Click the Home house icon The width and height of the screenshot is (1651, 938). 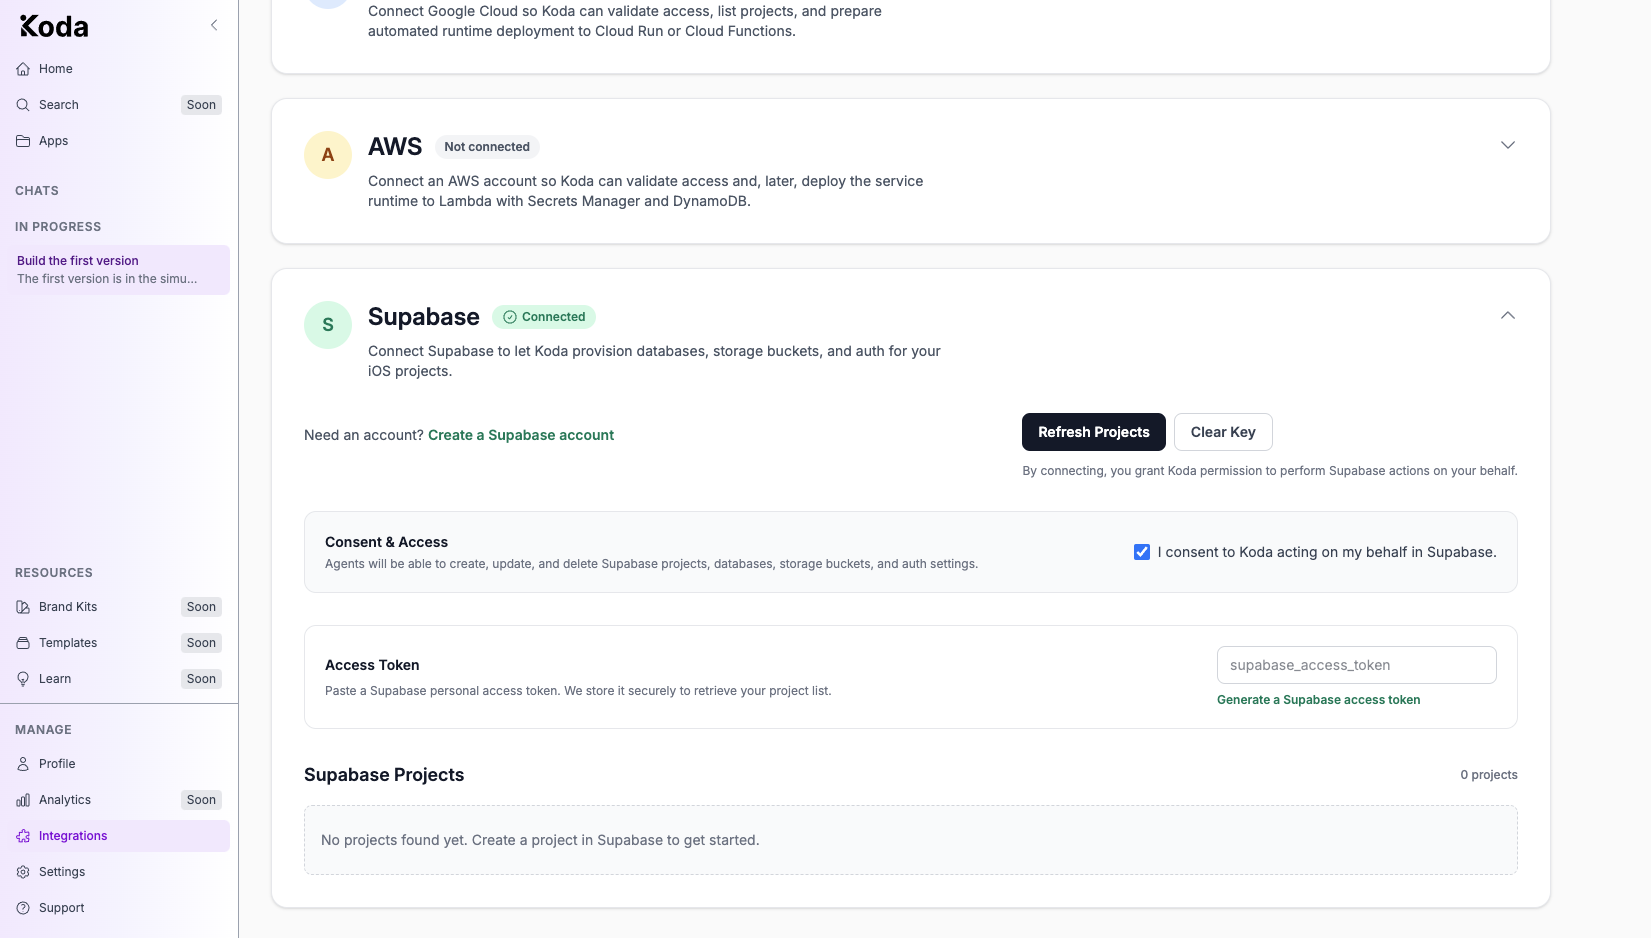click(23, 69)
